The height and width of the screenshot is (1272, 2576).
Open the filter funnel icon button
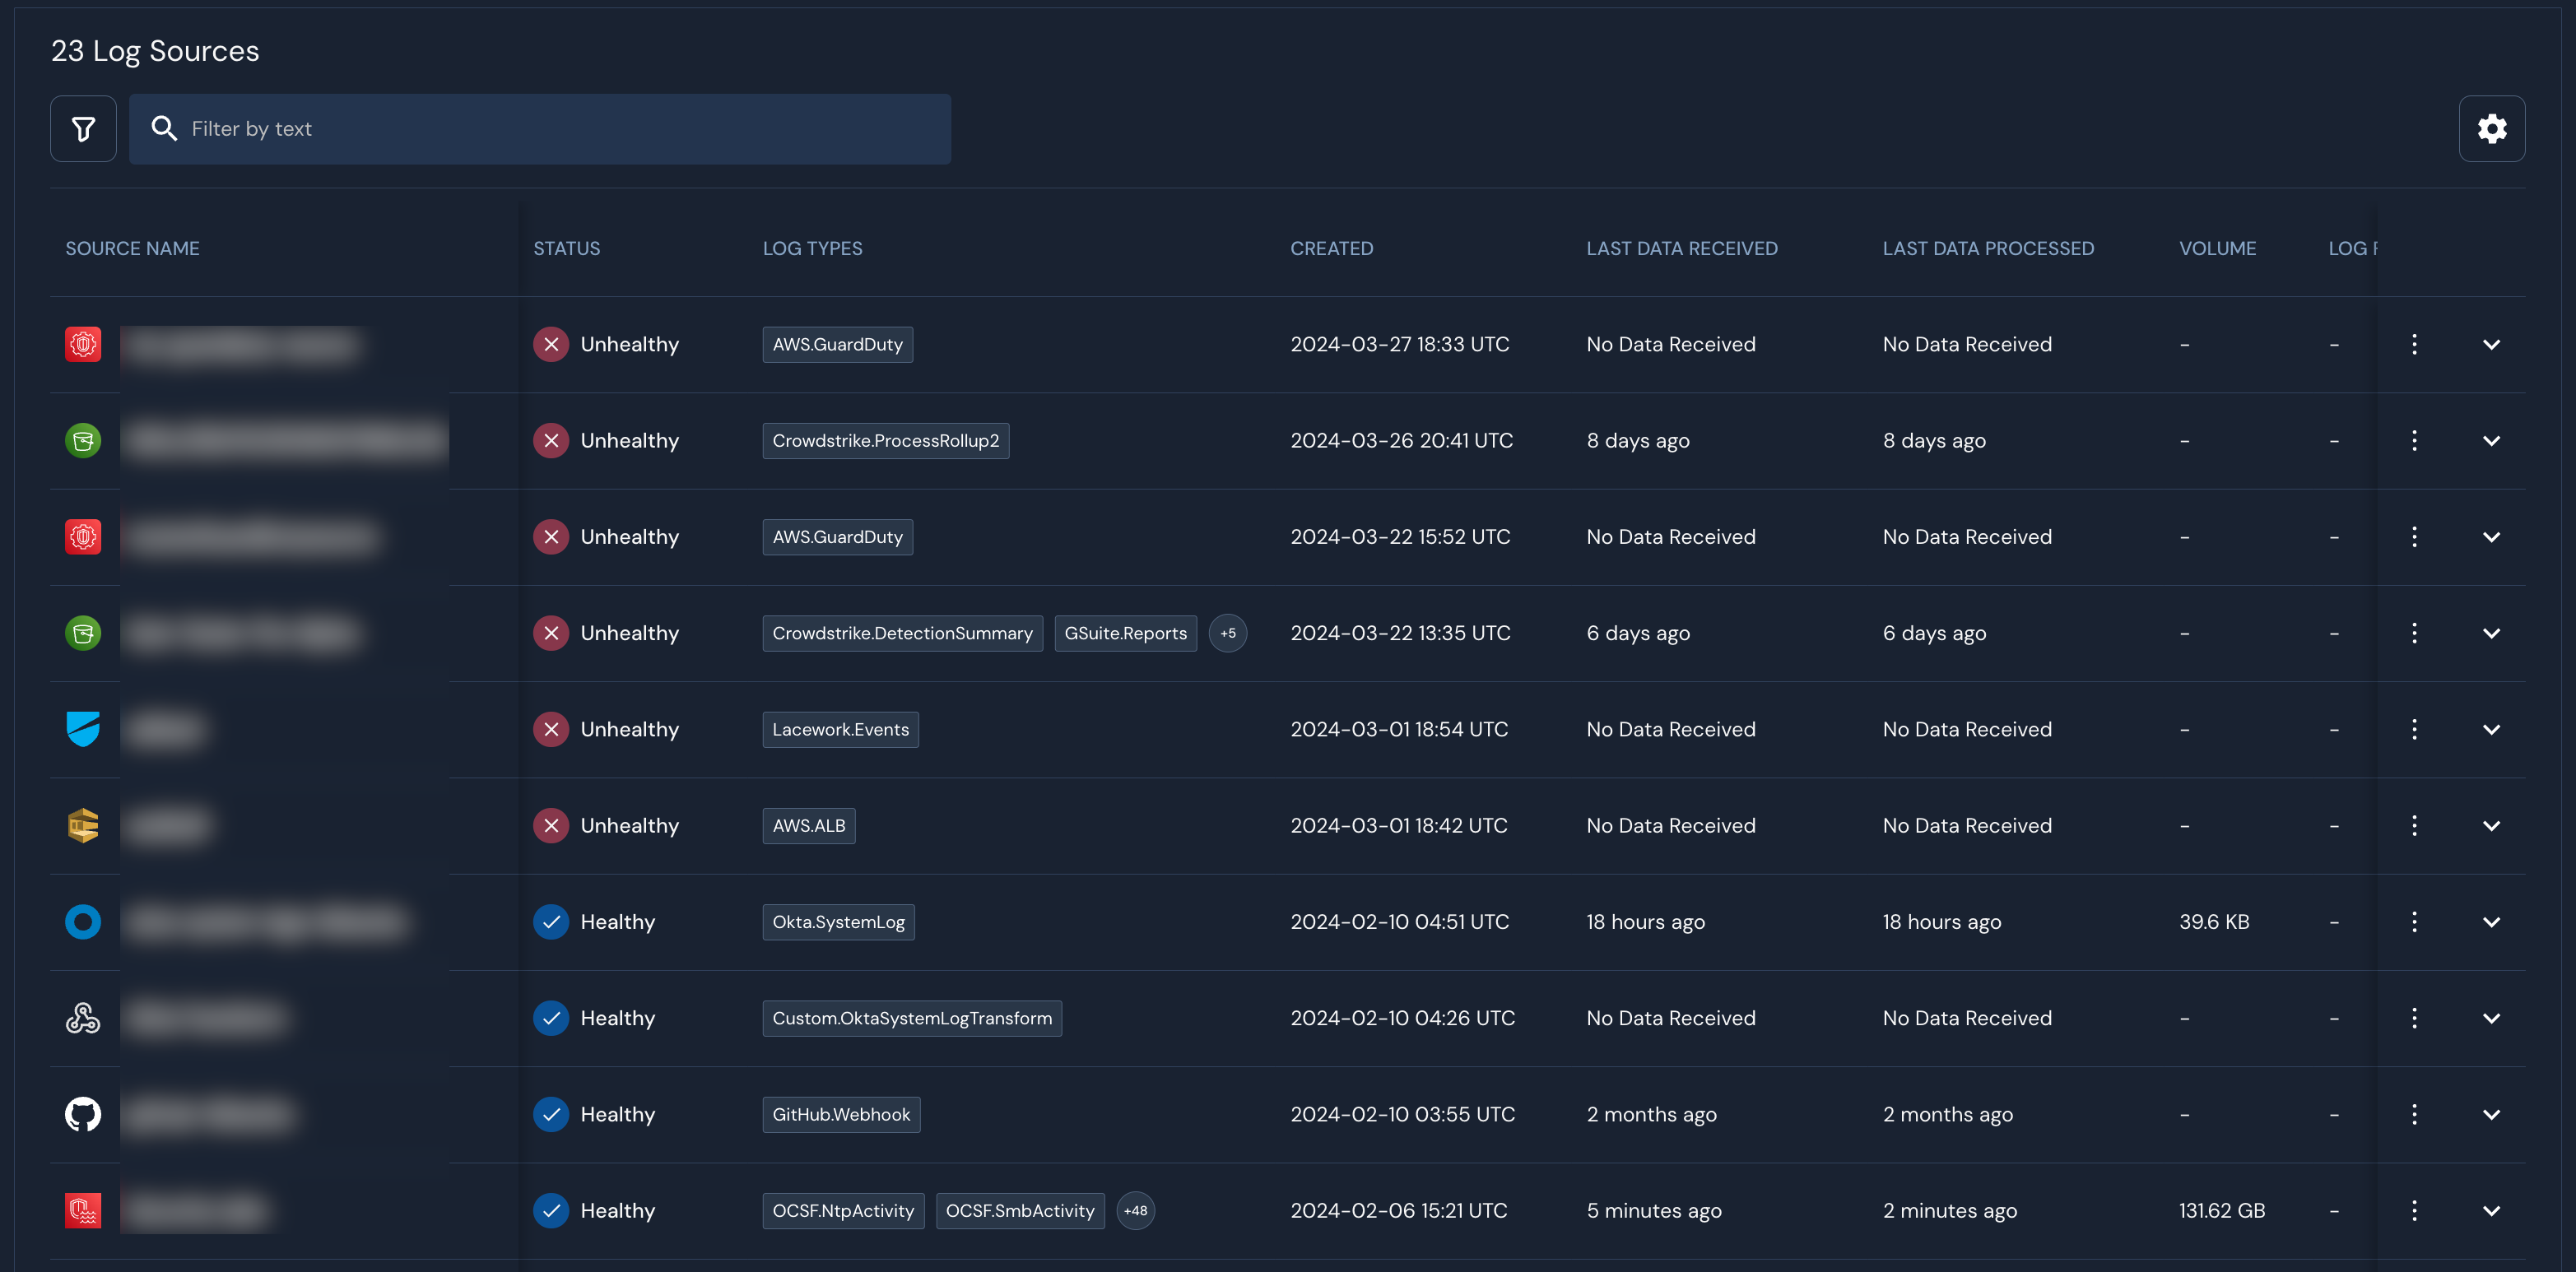83,129
